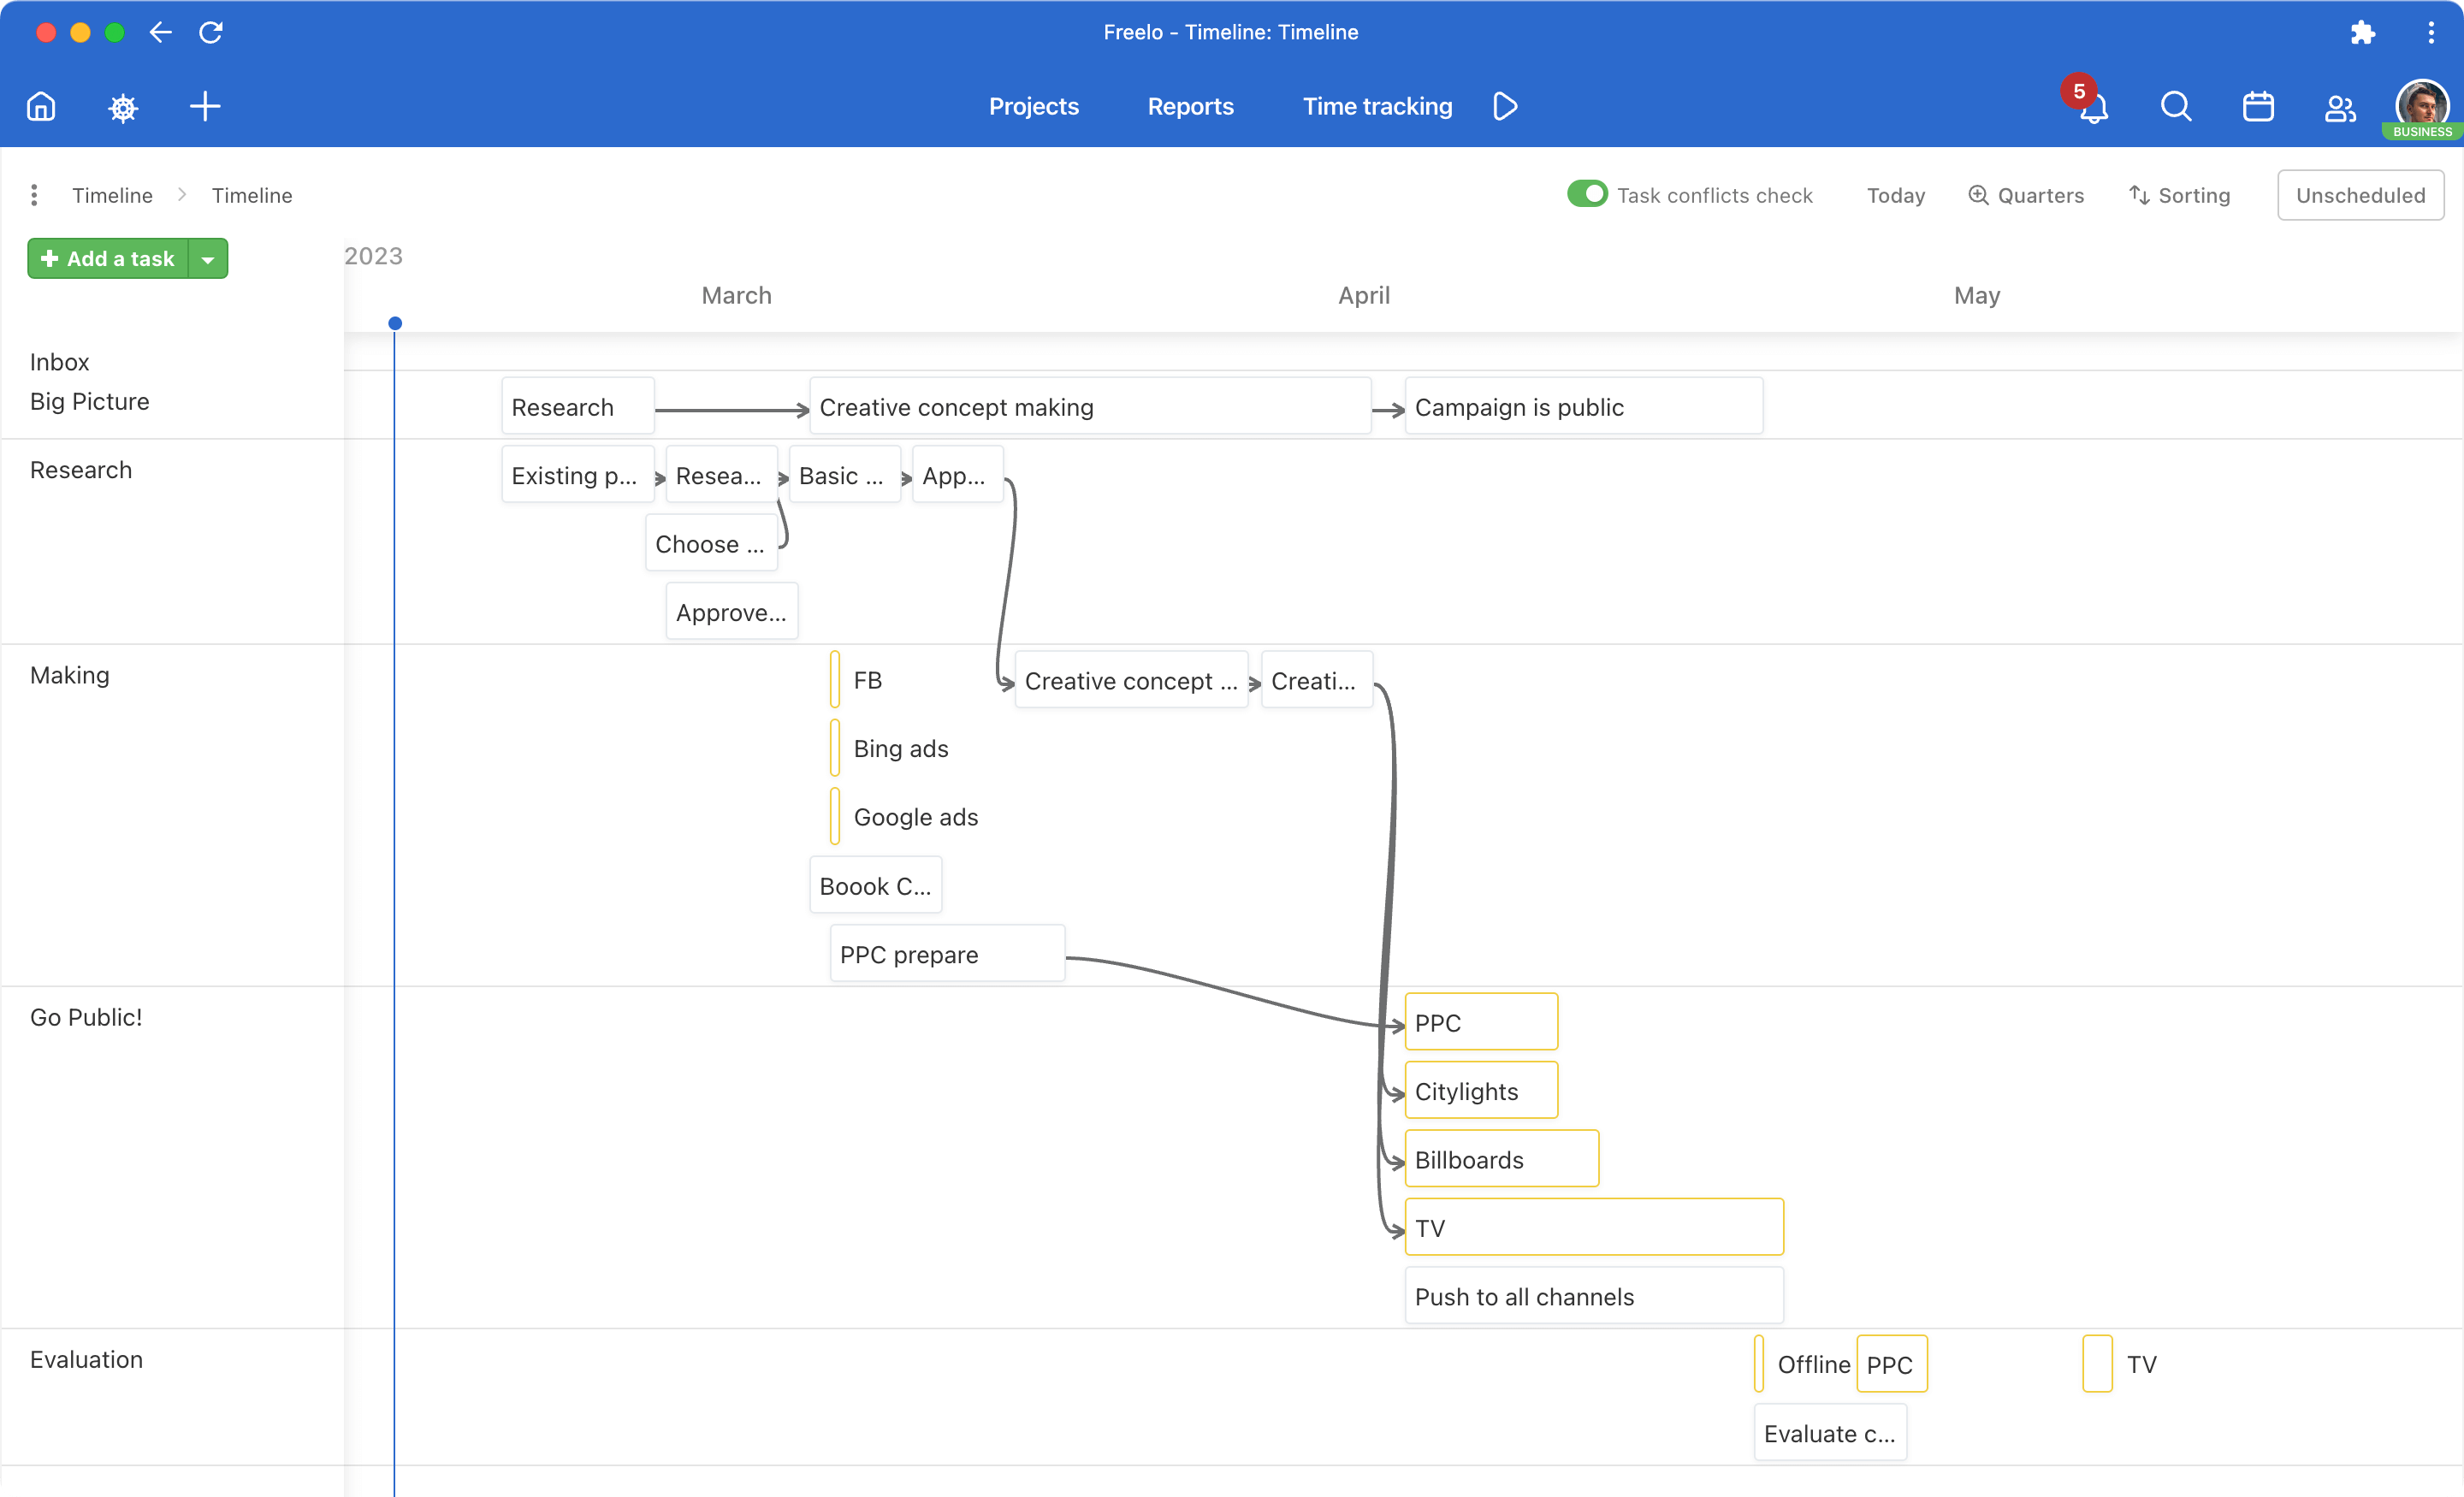The image size is (2464, 1497).
Task: Open the Quarters zoom selector
Action: click(2026, 195)
